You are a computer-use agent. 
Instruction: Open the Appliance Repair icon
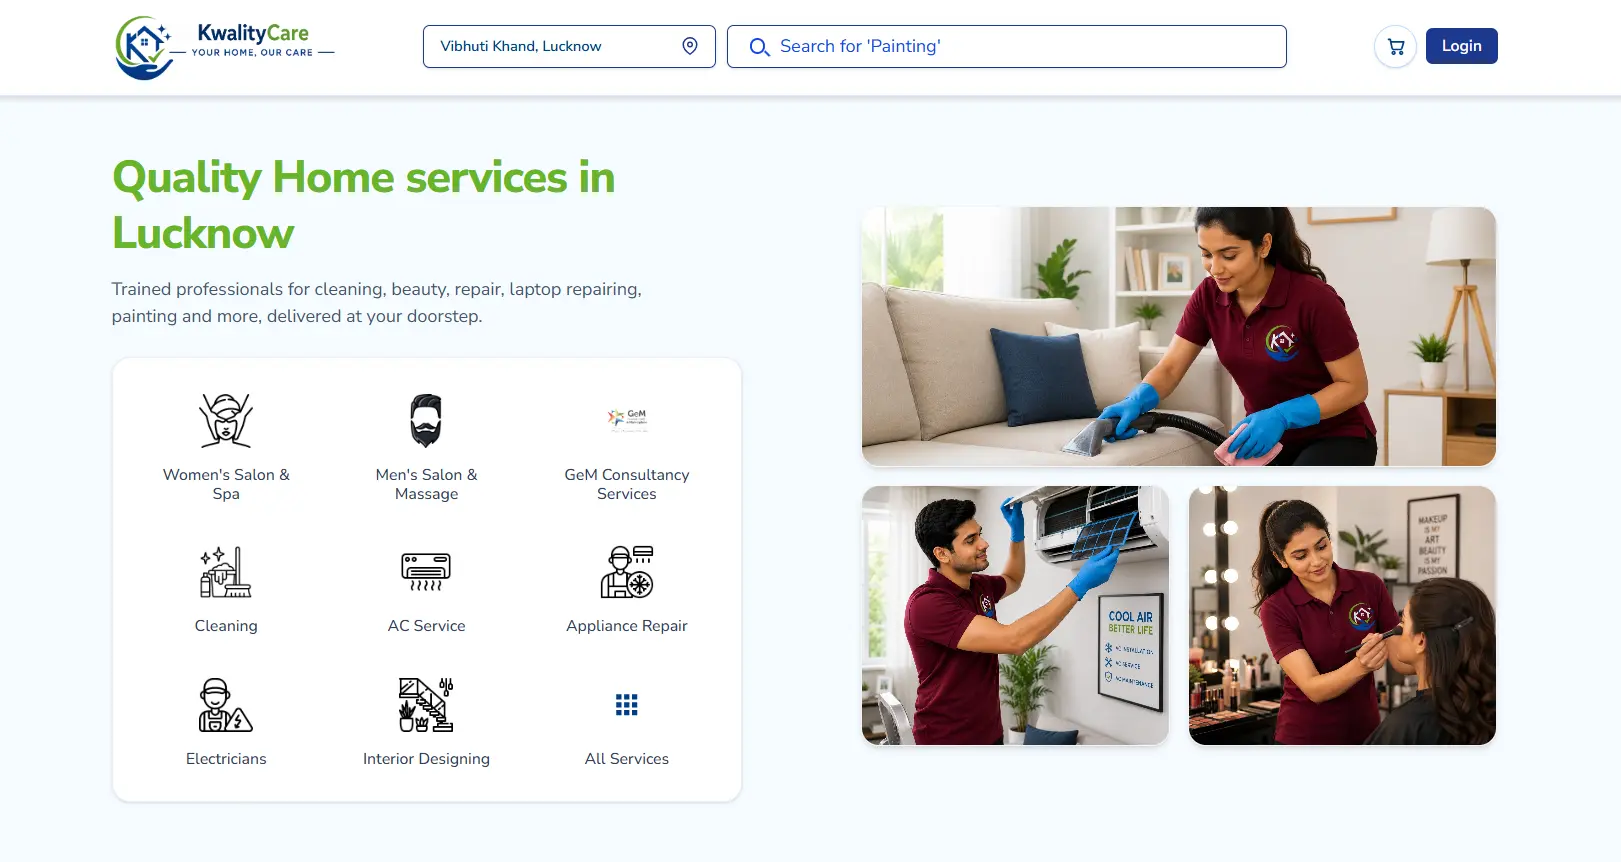point(627,572)
